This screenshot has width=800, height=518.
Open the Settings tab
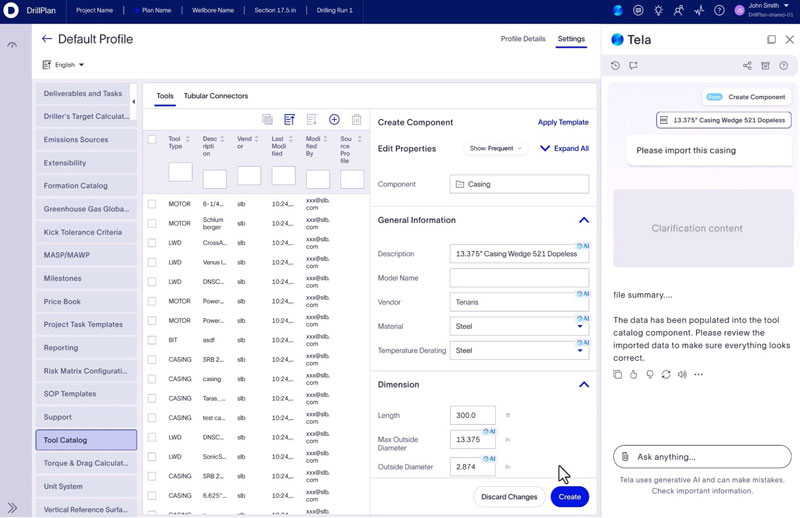571,39
